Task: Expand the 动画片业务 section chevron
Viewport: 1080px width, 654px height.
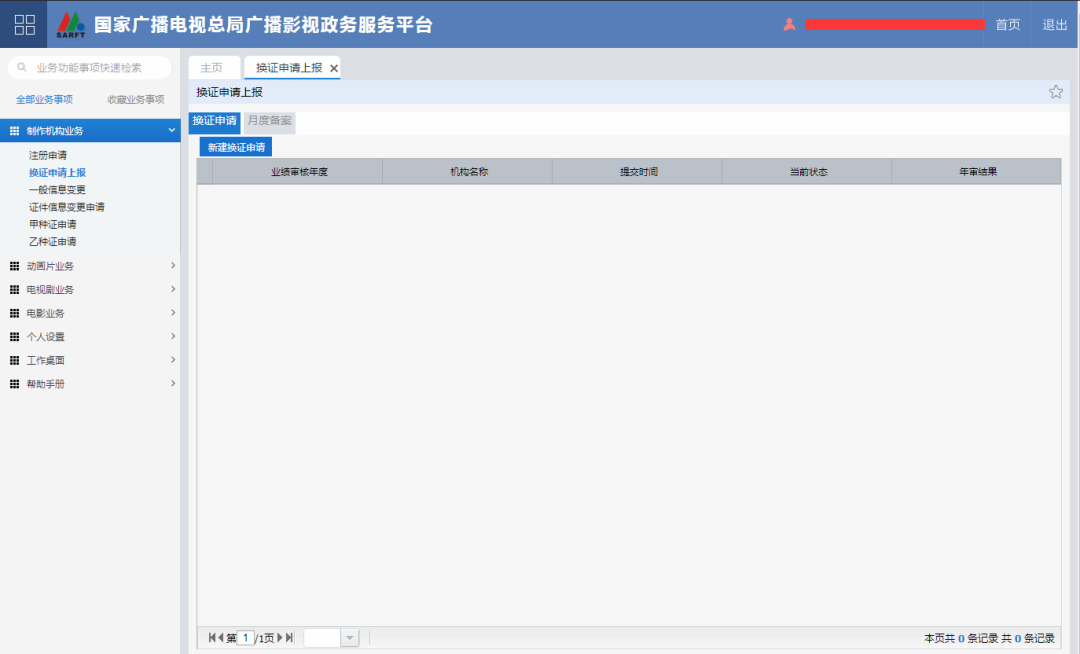Action: 173,266
